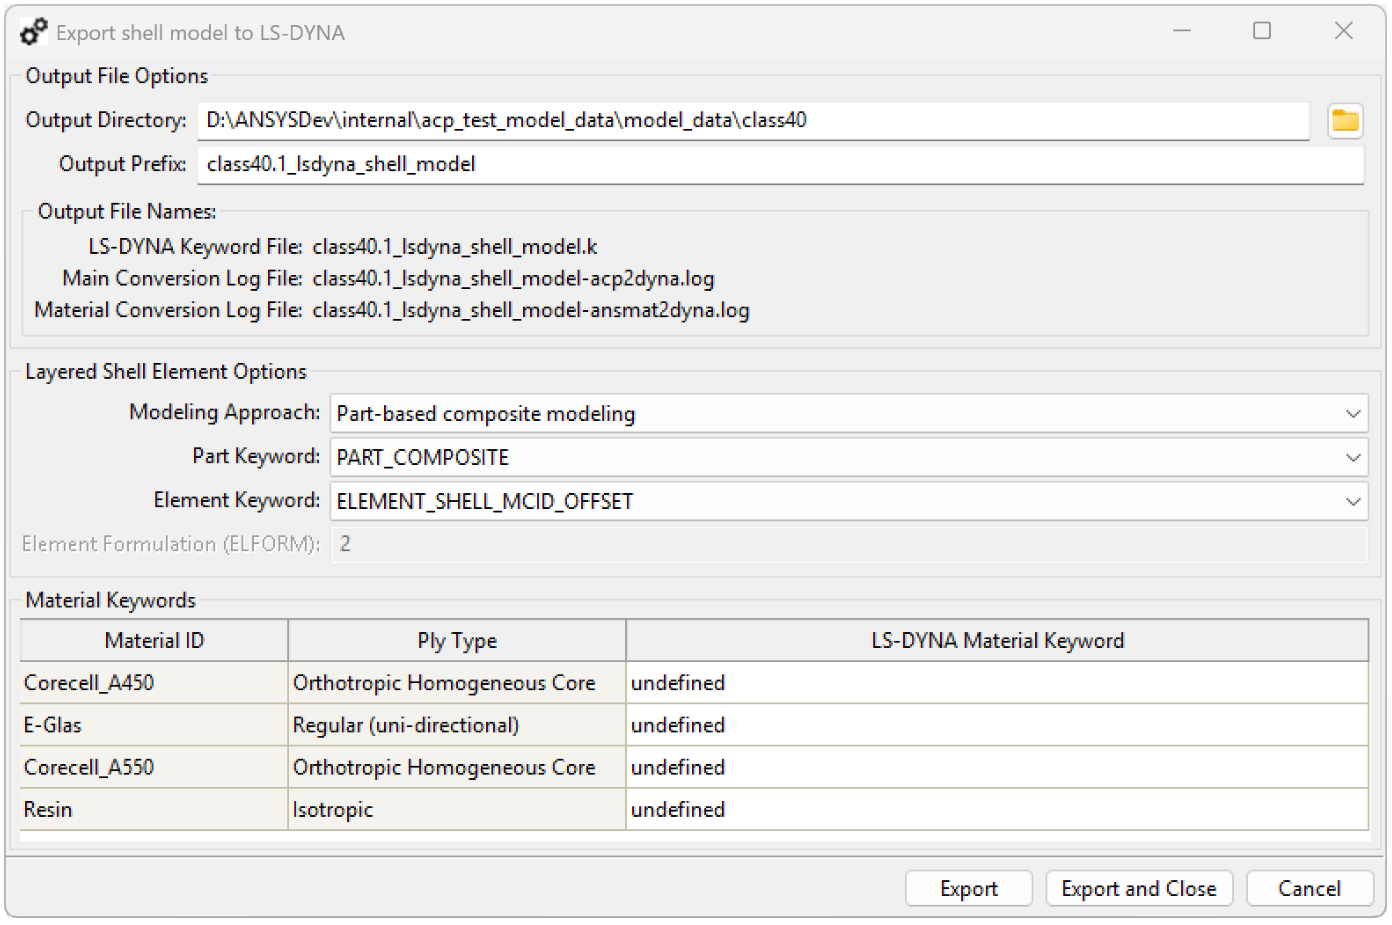Open the Modeling Approach dropdown
The width and height of the screenshot is (1392, 925).
tap(1354, 413)
